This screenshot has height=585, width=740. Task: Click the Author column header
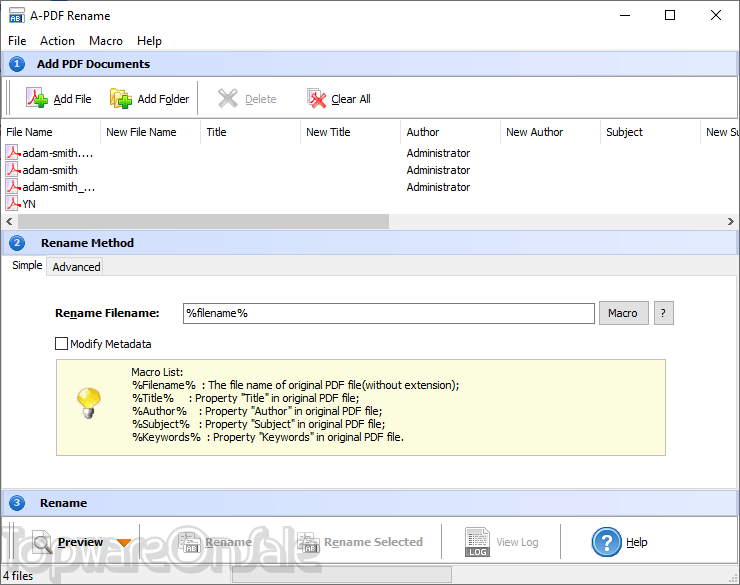(x=451, y=132)
